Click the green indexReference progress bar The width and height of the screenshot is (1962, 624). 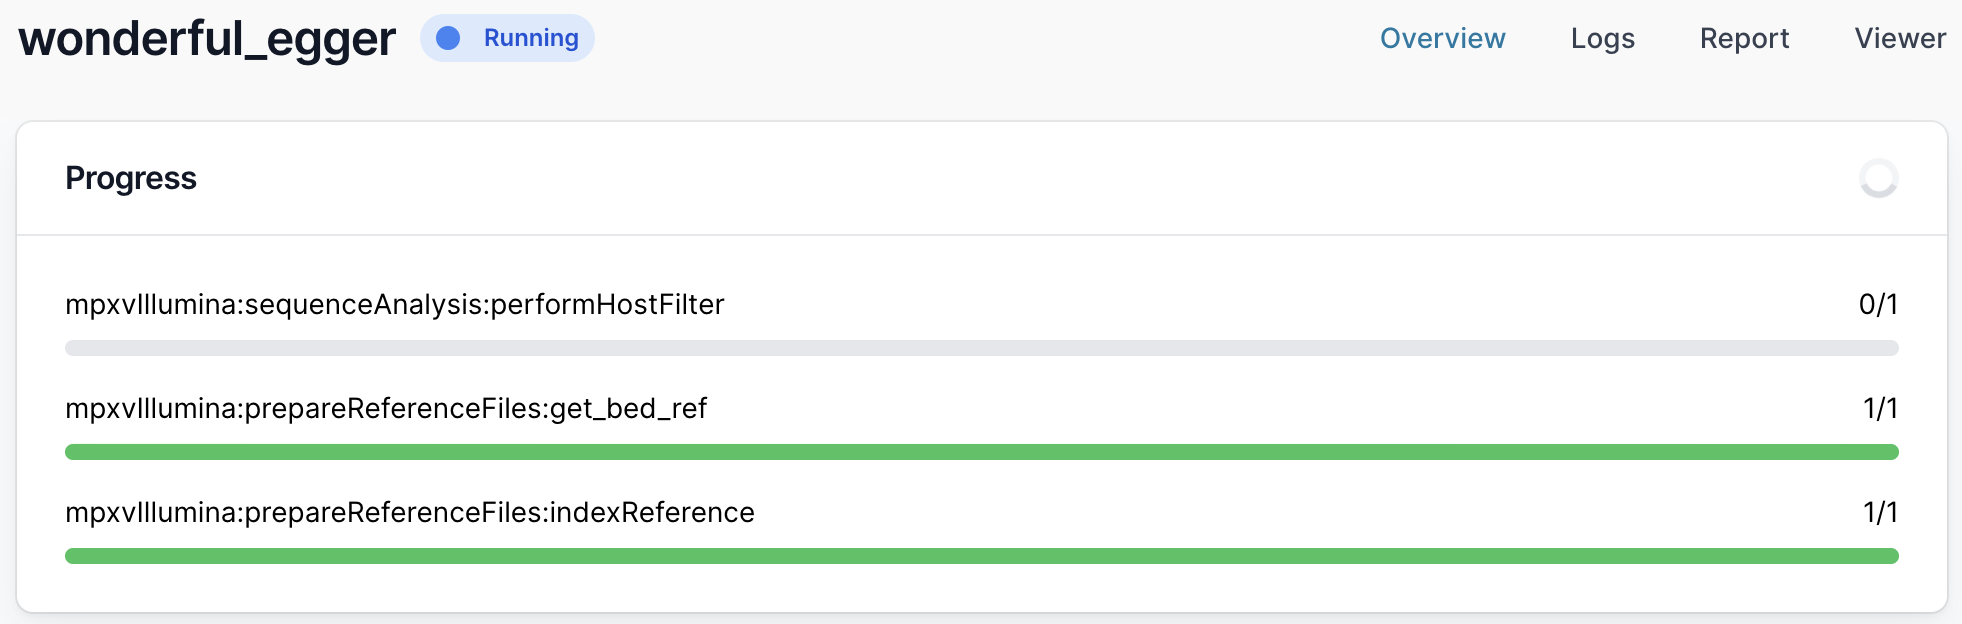[981, 556]
